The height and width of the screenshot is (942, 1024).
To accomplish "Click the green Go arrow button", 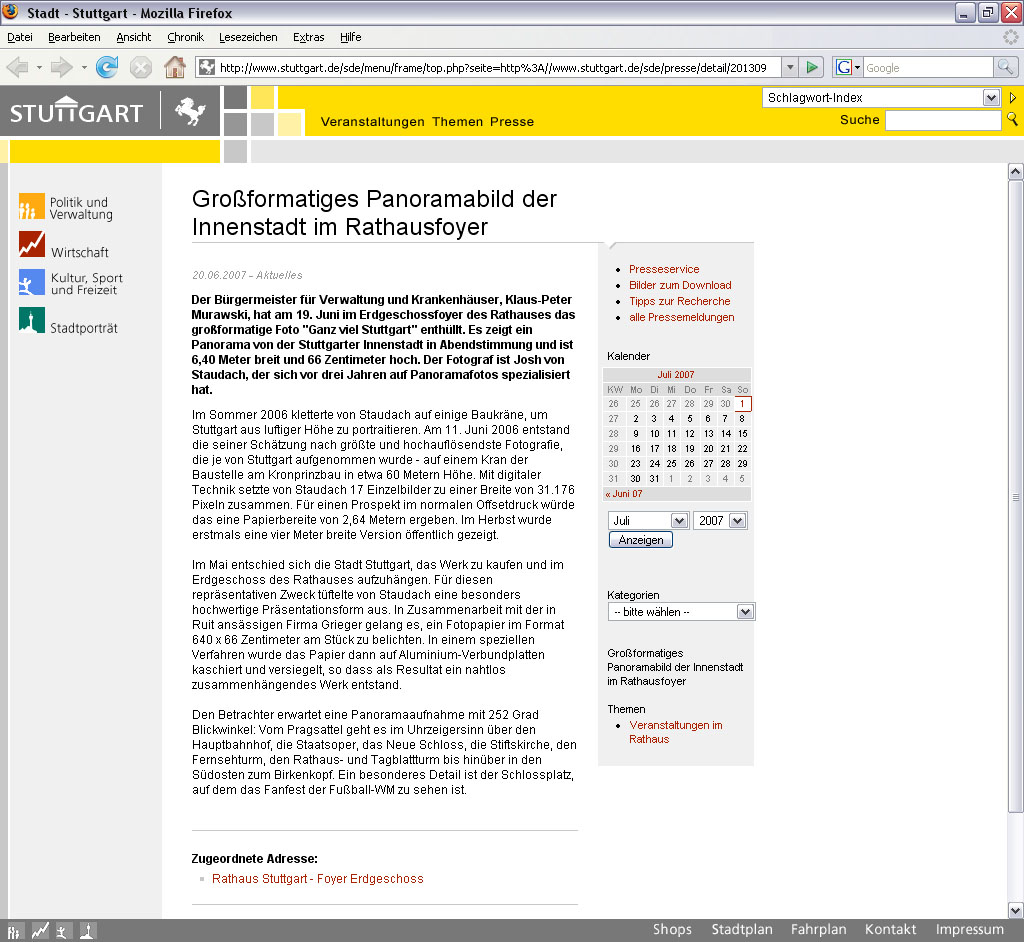I will [813, 67].
